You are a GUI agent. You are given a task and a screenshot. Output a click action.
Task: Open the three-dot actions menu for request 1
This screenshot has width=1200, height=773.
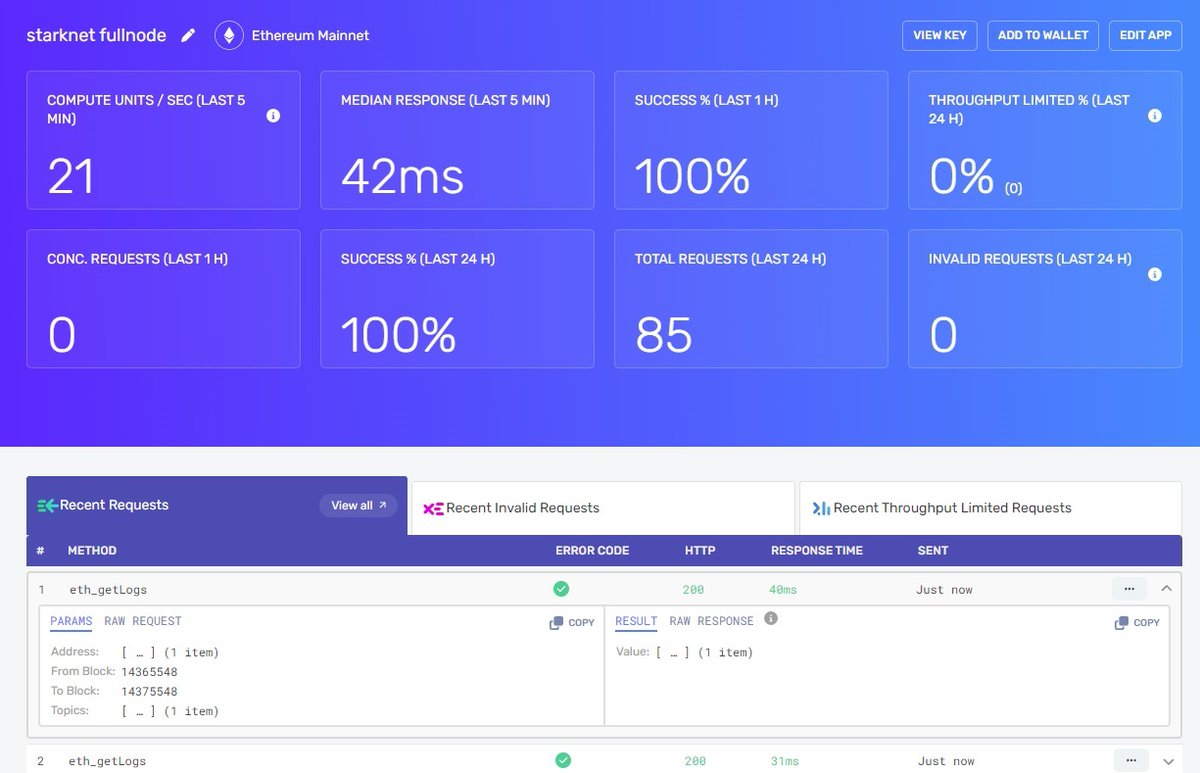click(1130, 589)
